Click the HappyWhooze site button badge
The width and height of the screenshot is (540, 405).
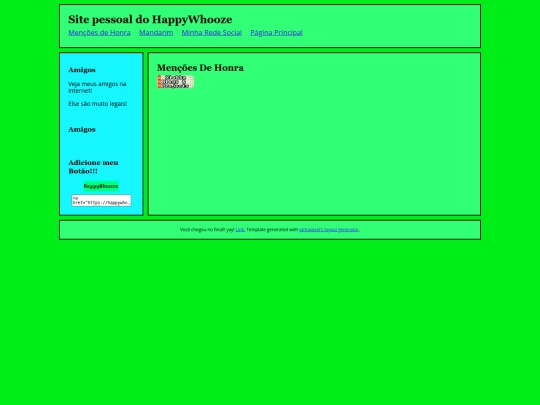[x=101, y=186]
